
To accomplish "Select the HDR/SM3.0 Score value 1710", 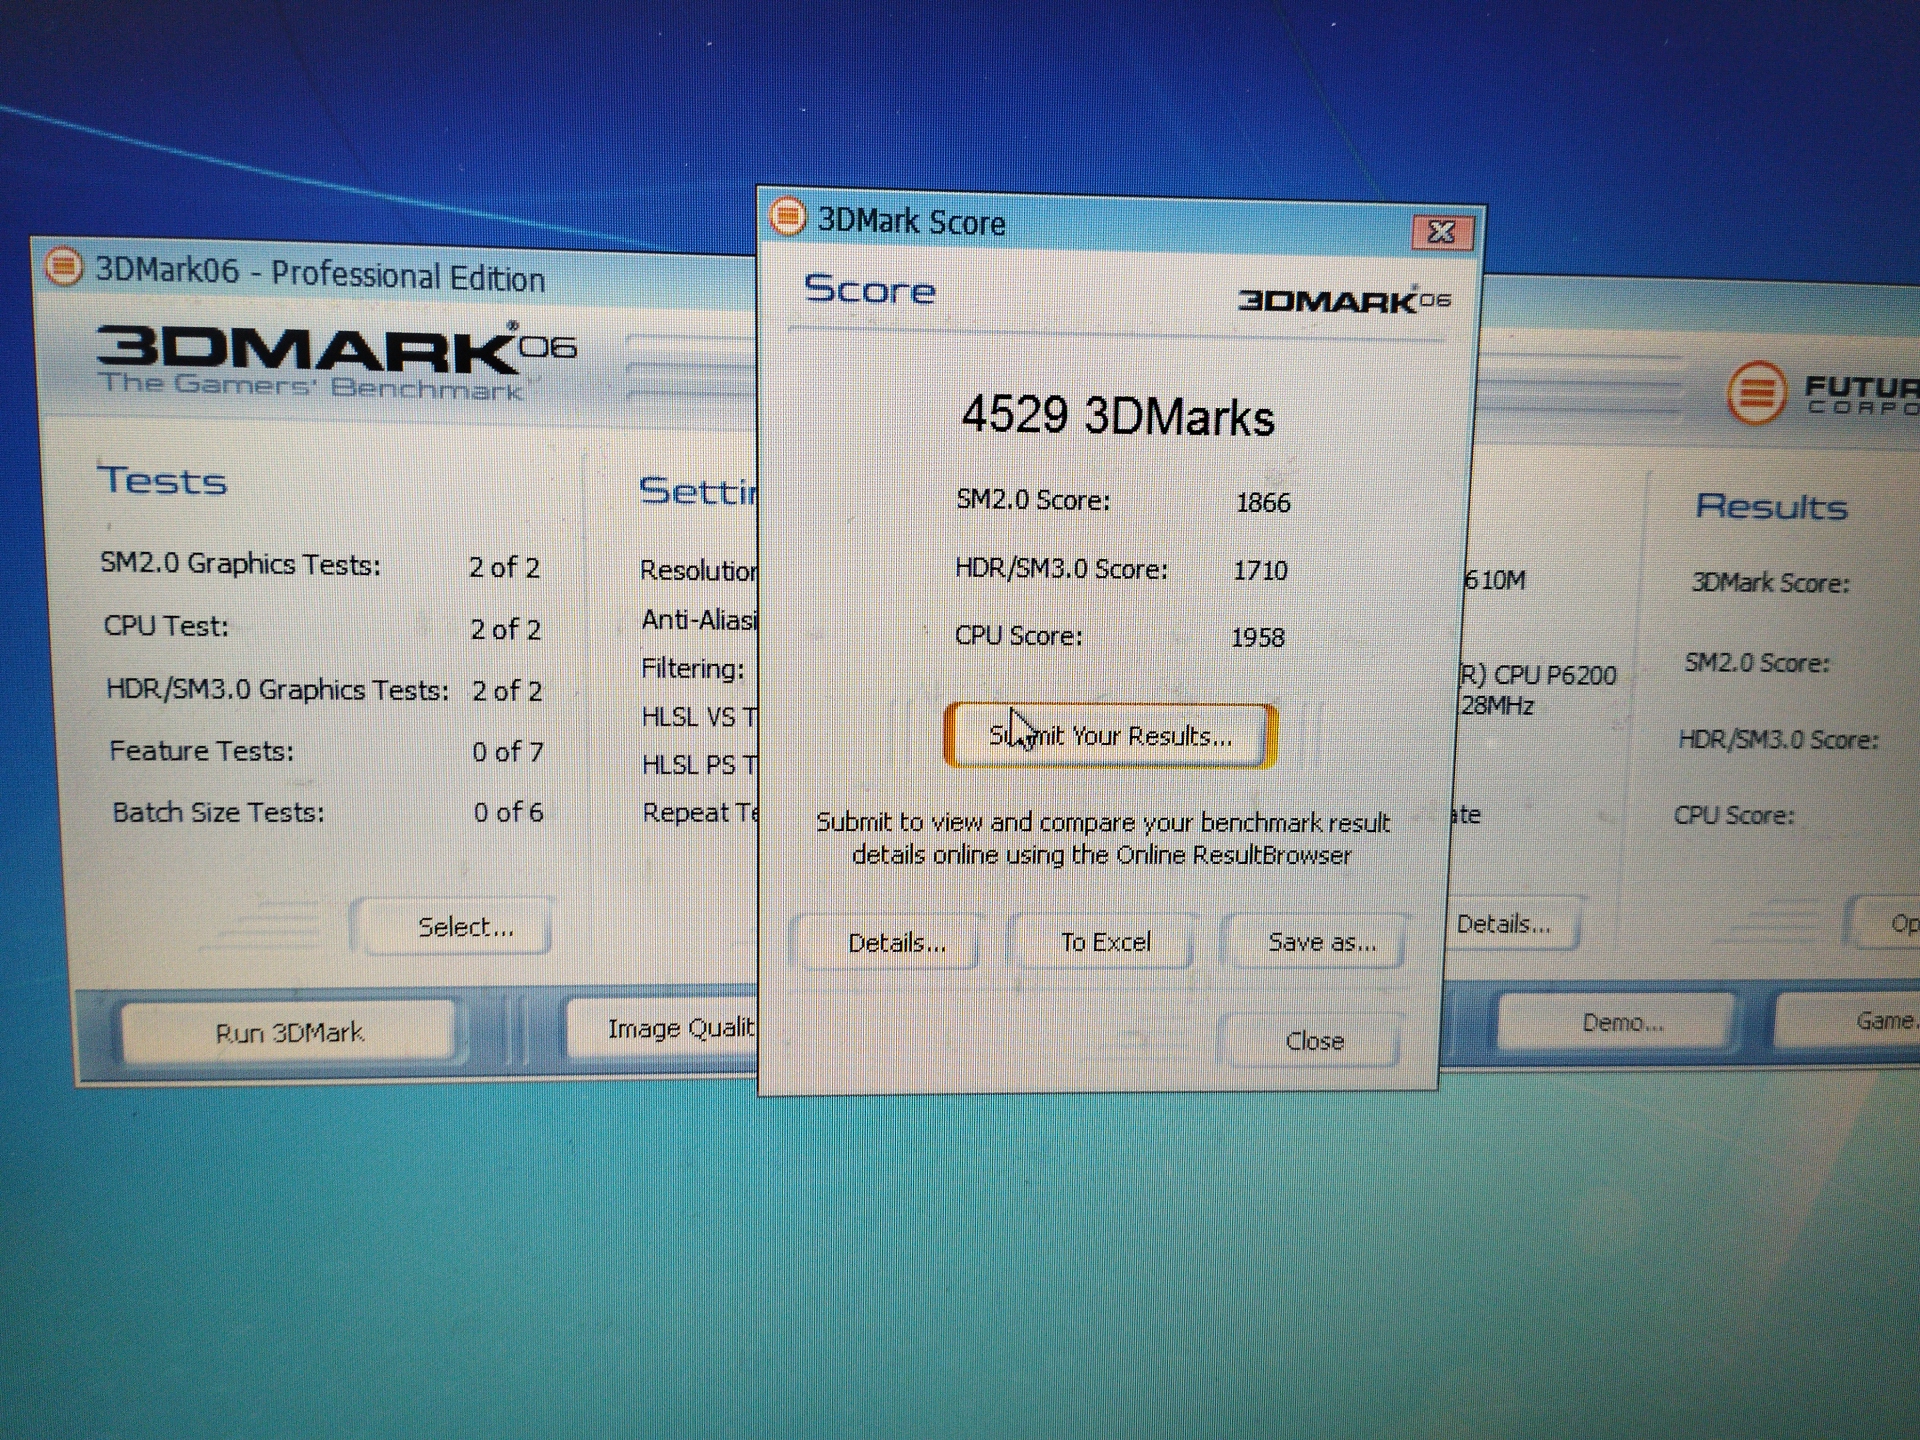I will 1260,570.
